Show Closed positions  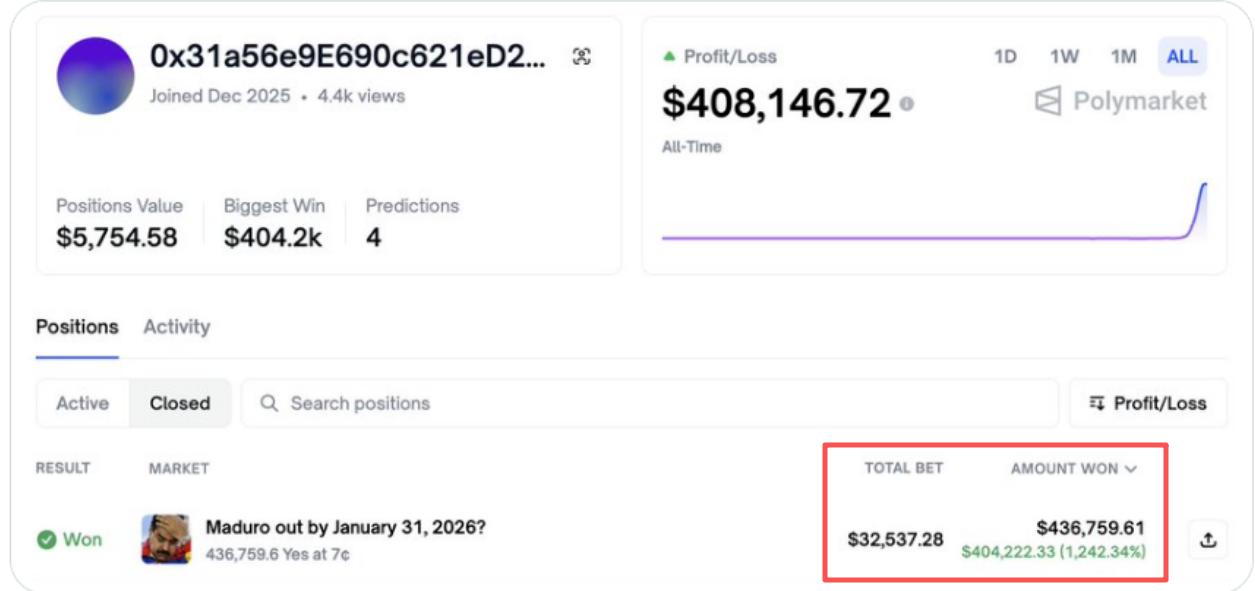tap(180, 404)
